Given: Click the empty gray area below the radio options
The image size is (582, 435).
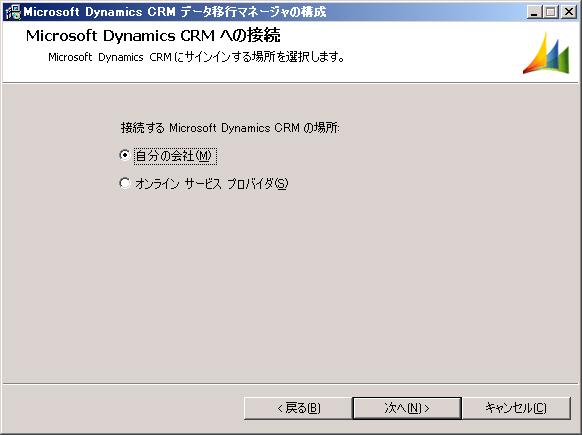Looking at the screenshot, I should point(290,286).
